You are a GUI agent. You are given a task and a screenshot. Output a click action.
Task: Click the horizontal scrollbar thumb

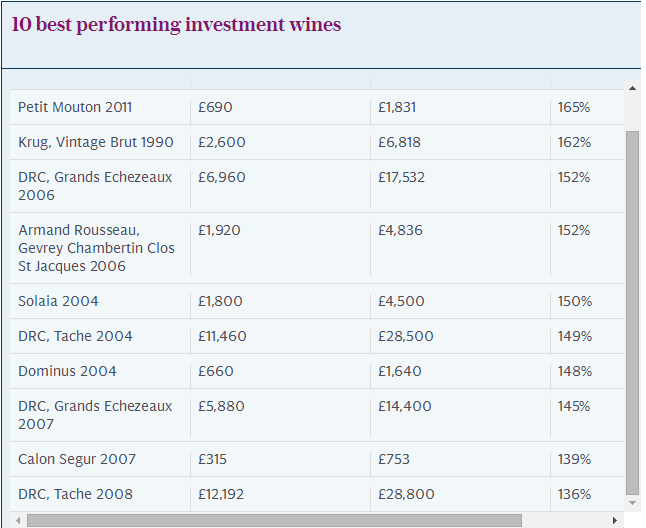(x=274, y=520)
